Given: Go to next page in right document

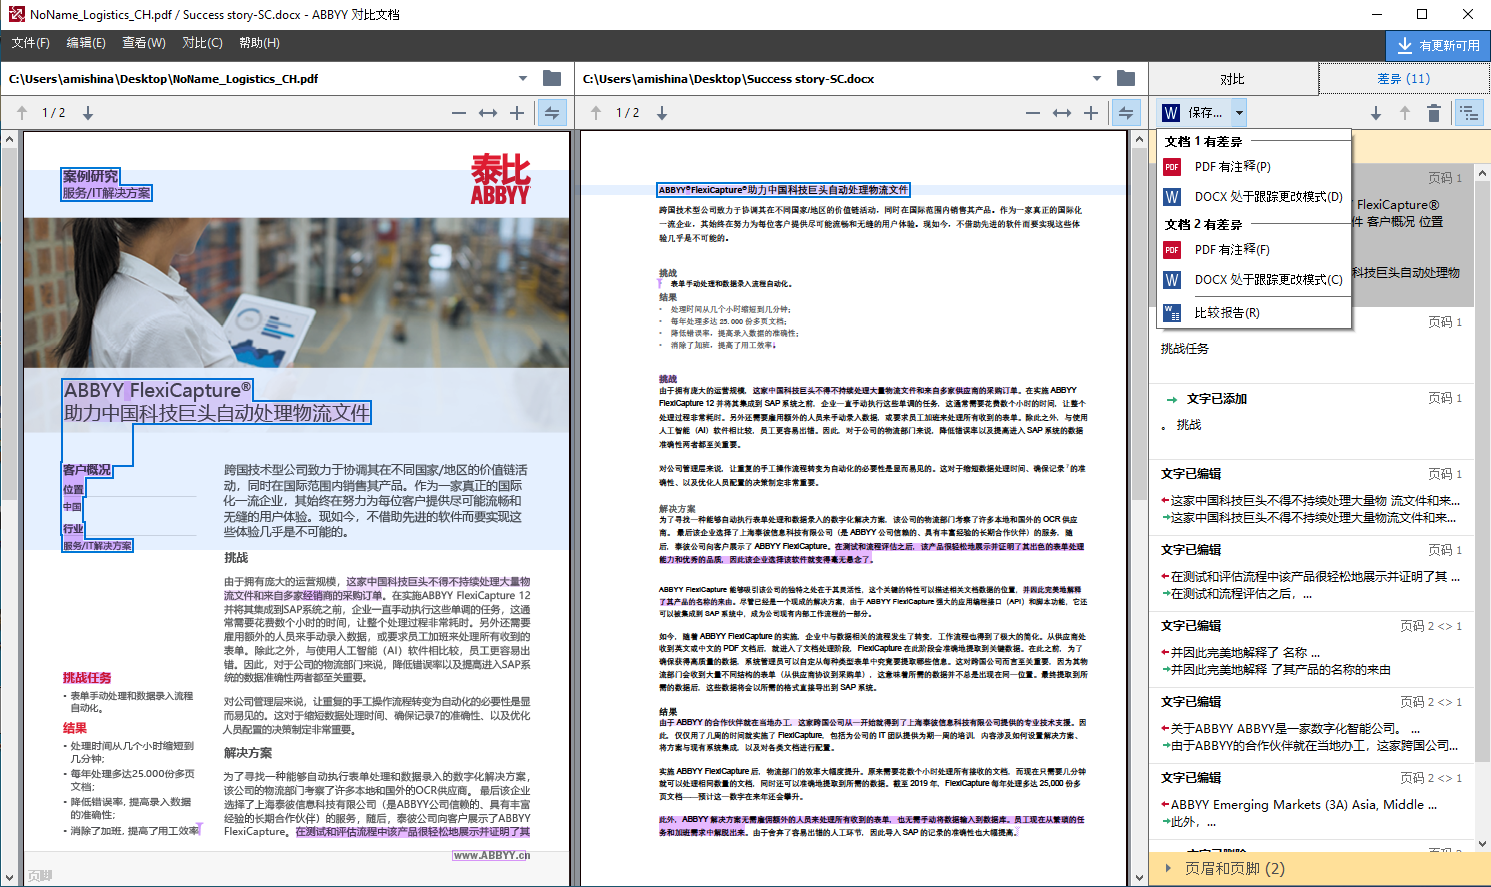Looking at the screenshot, I should tap(662, 113).
